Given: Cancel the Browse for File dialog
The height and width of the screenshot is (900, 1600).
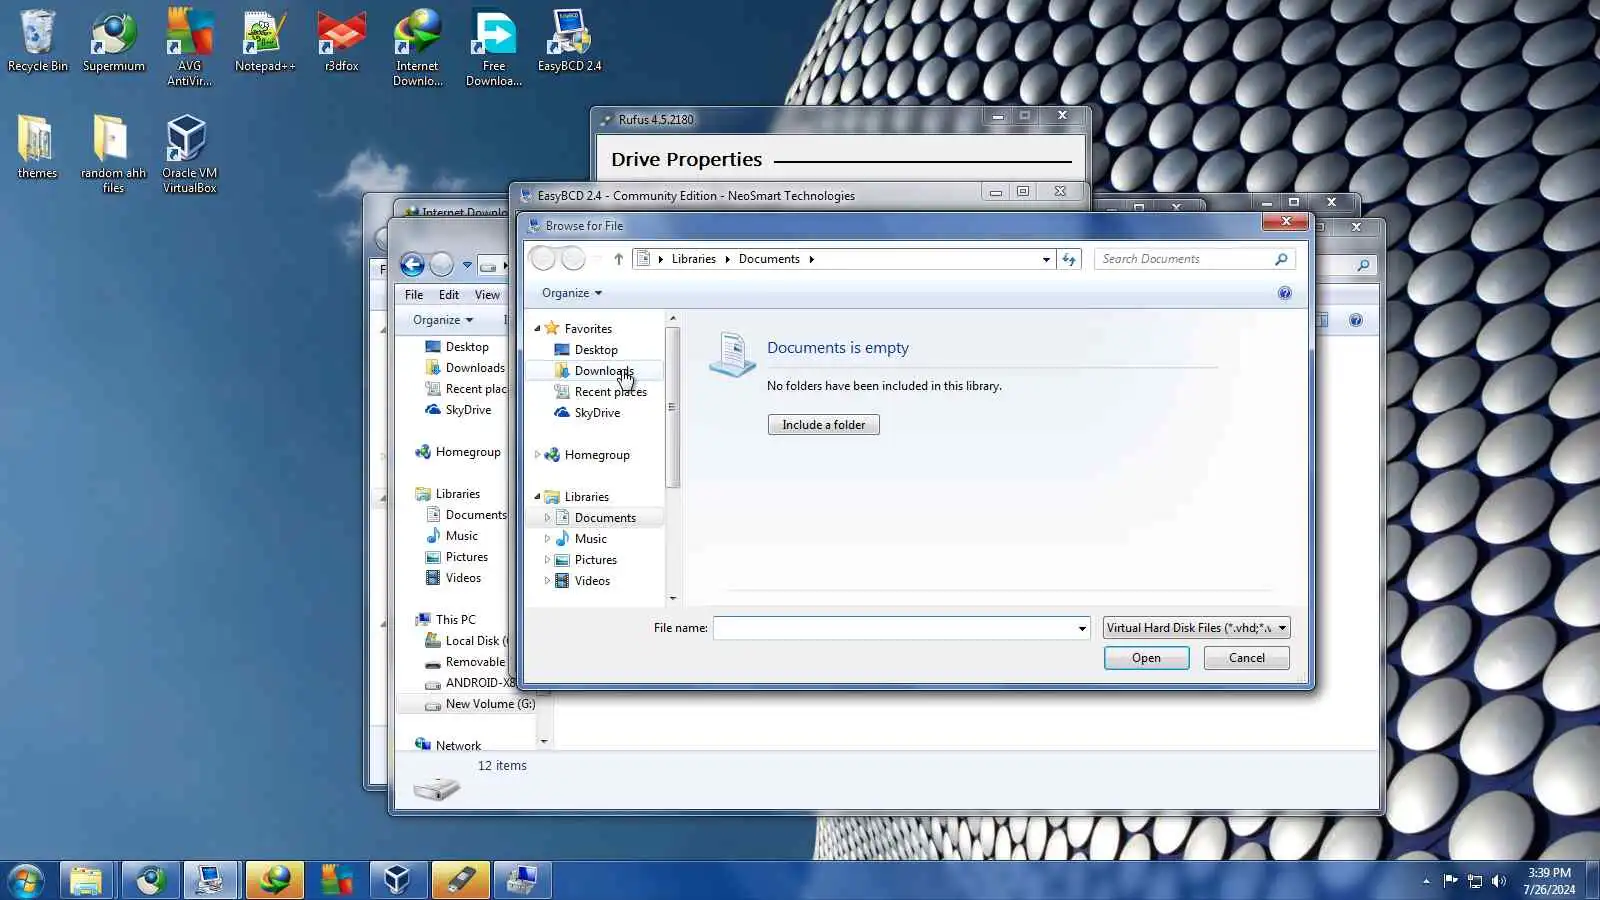Looking at the screenshot, I should (x=1246, y=658).
